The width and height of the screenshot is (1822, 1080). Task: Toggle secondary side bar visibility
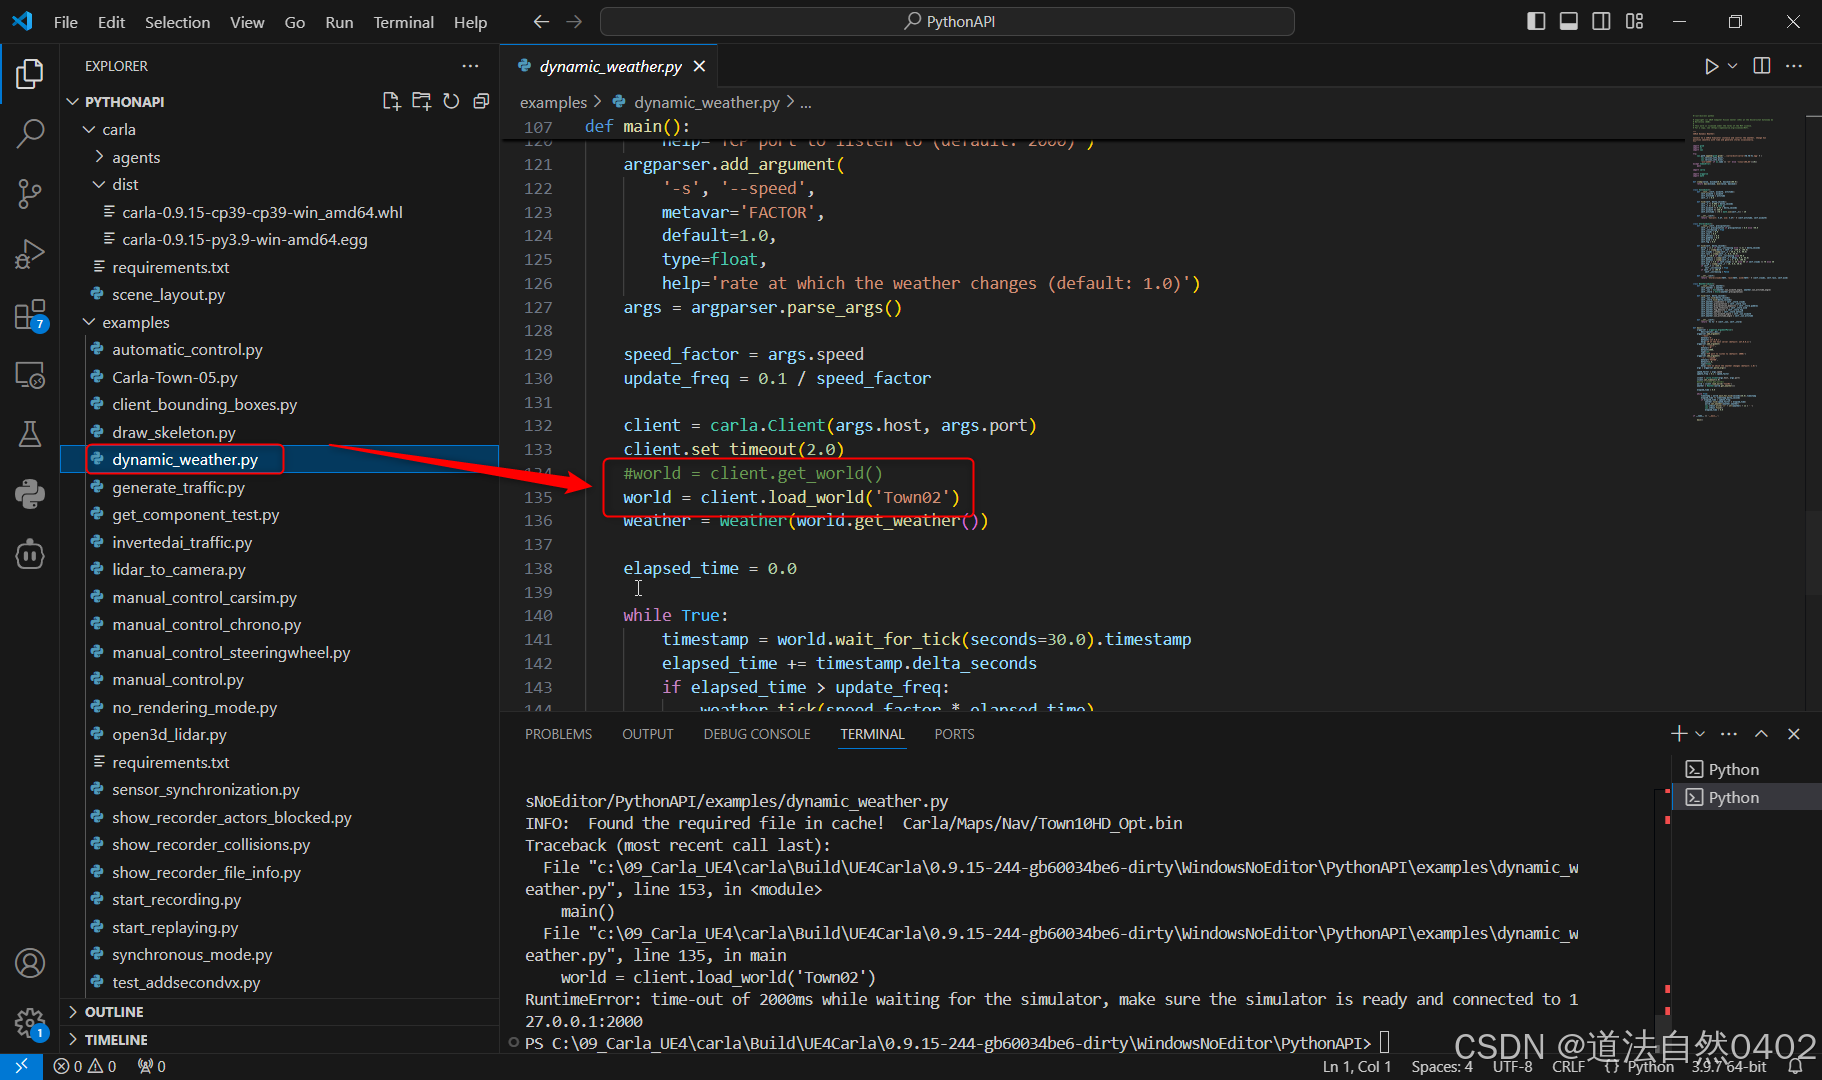(x=1601, y=22)
